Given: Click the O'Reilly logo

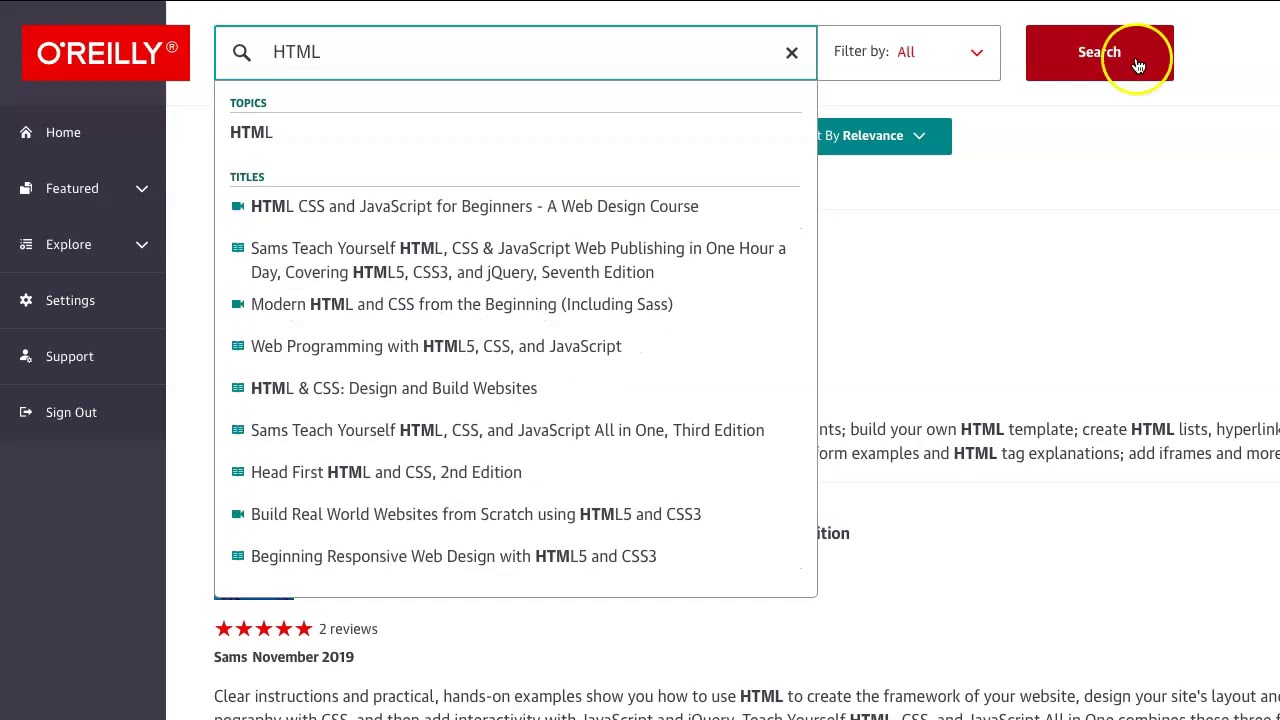Looking at the screenshot, I should (x=106, y=53).
